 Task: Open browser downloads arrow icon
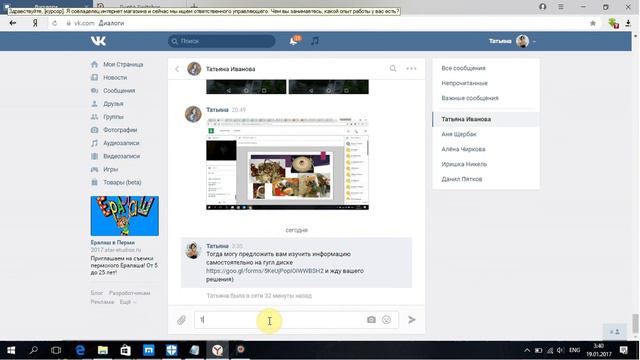(628, 23)
